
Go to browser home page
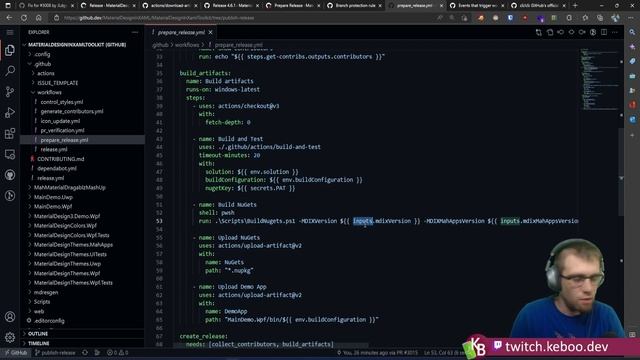click(x=38, y=18)
